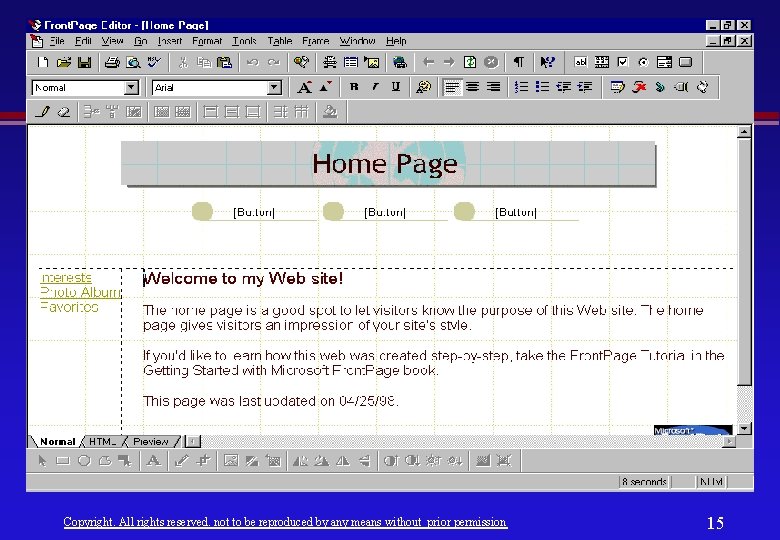Expand the Arial font dropdown
The image size is (780, 540).
(x=275, y=88)
